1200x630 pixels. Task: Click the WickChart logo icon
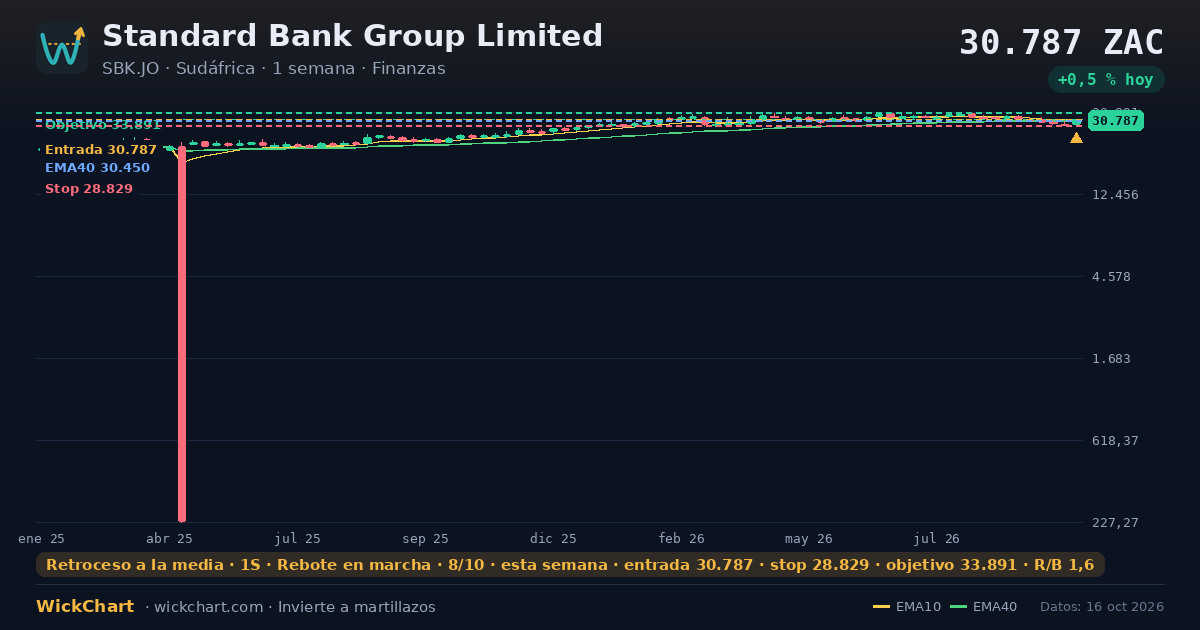click(x=62, y=48)
